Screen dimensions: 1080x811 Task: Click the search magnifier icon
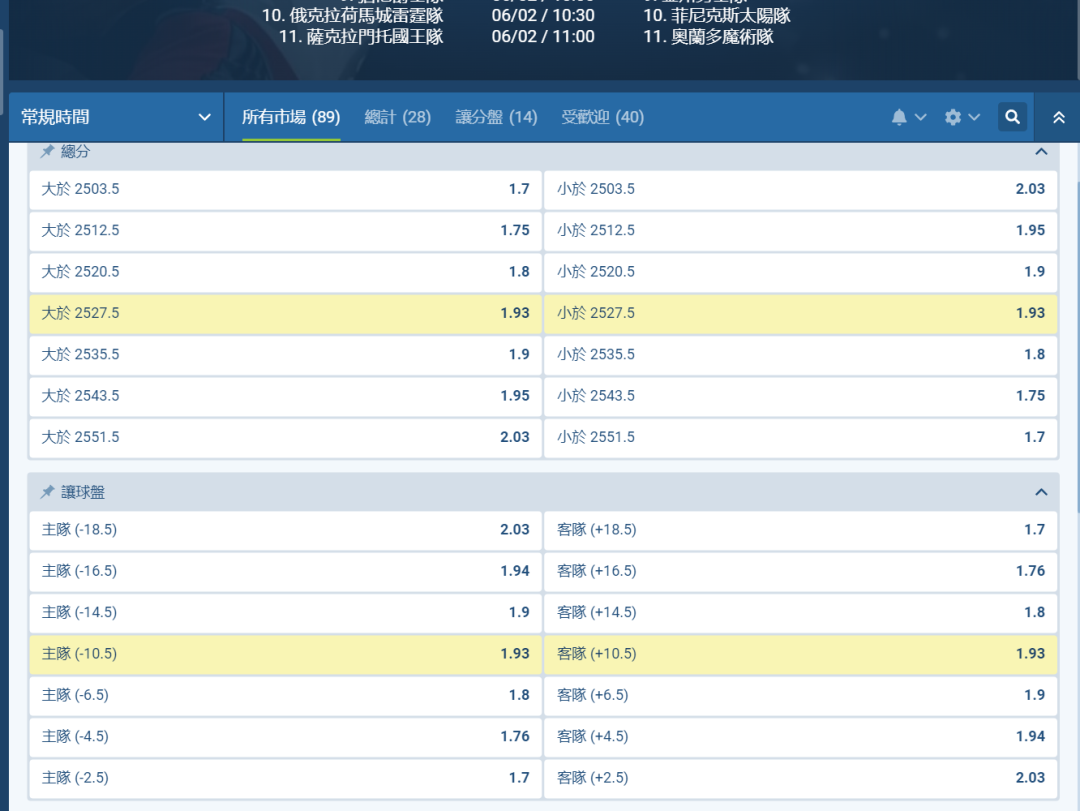(x=1012, y=117)
